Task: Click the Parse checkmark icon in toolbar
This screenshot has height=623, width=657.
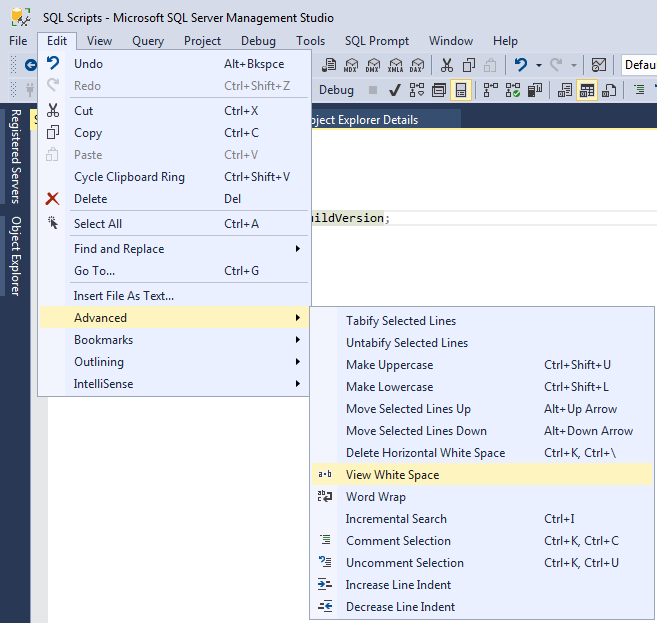Action: [395, 90]
